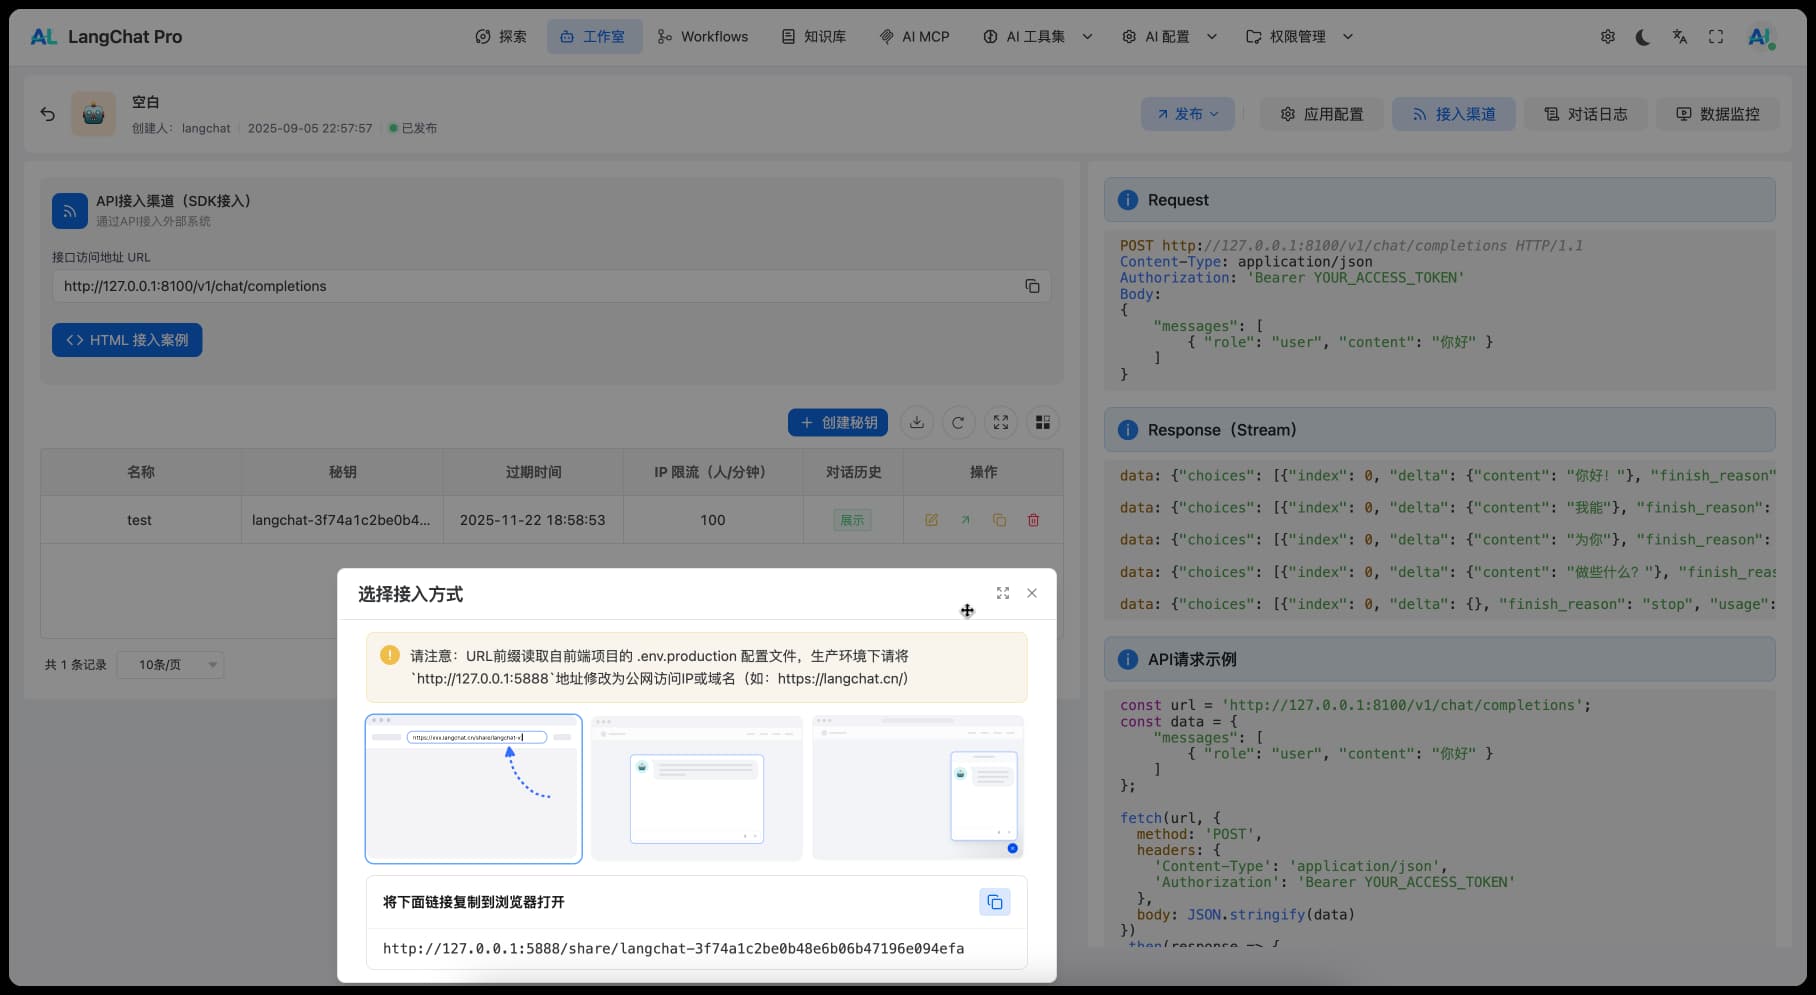Toggle dark mode with the moon icon
This screenshot has height=995, width=1816.
[1643, 37]
